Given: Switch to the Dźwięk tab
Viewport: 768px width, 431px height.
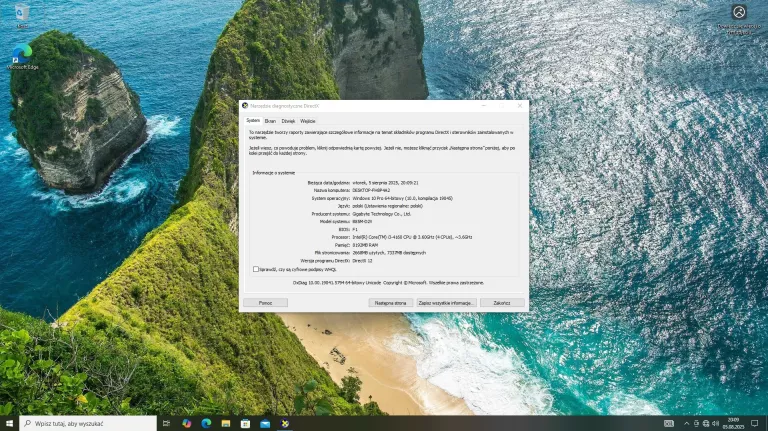Looking at the screenshot, I should [x=288, y=120].
